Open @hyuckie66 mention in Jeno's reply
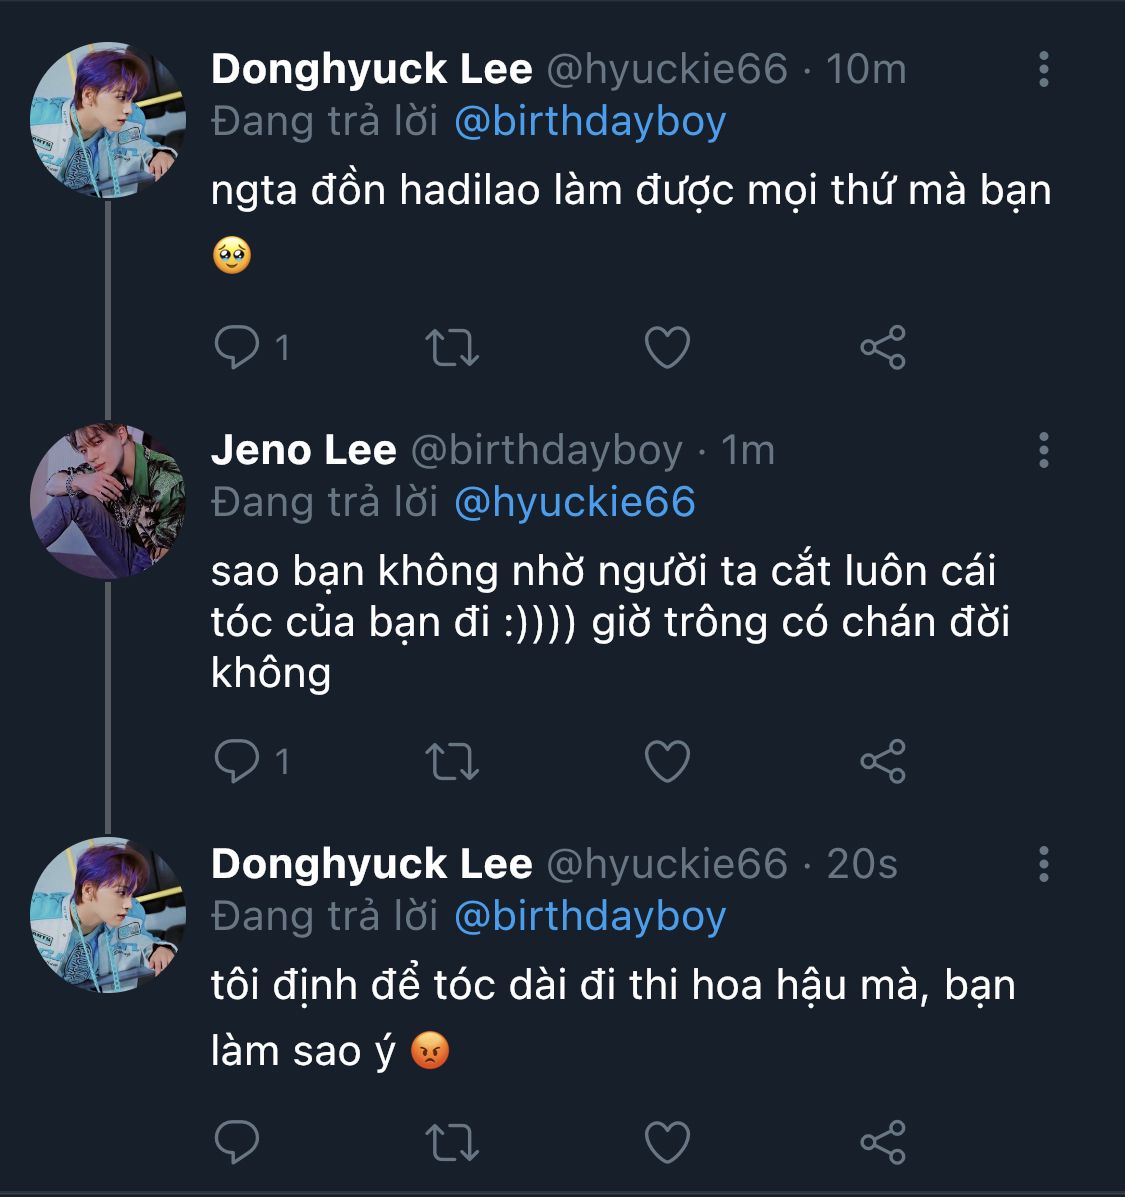This screenshot has height=1197, width=1125. 574,502
